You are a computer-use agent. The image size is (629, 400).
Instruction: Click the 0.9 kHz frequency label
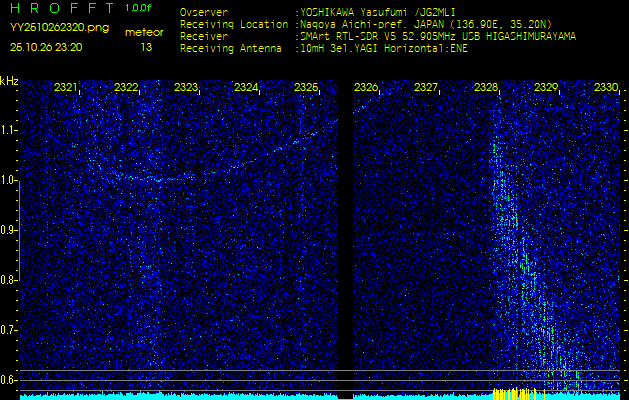7,230
